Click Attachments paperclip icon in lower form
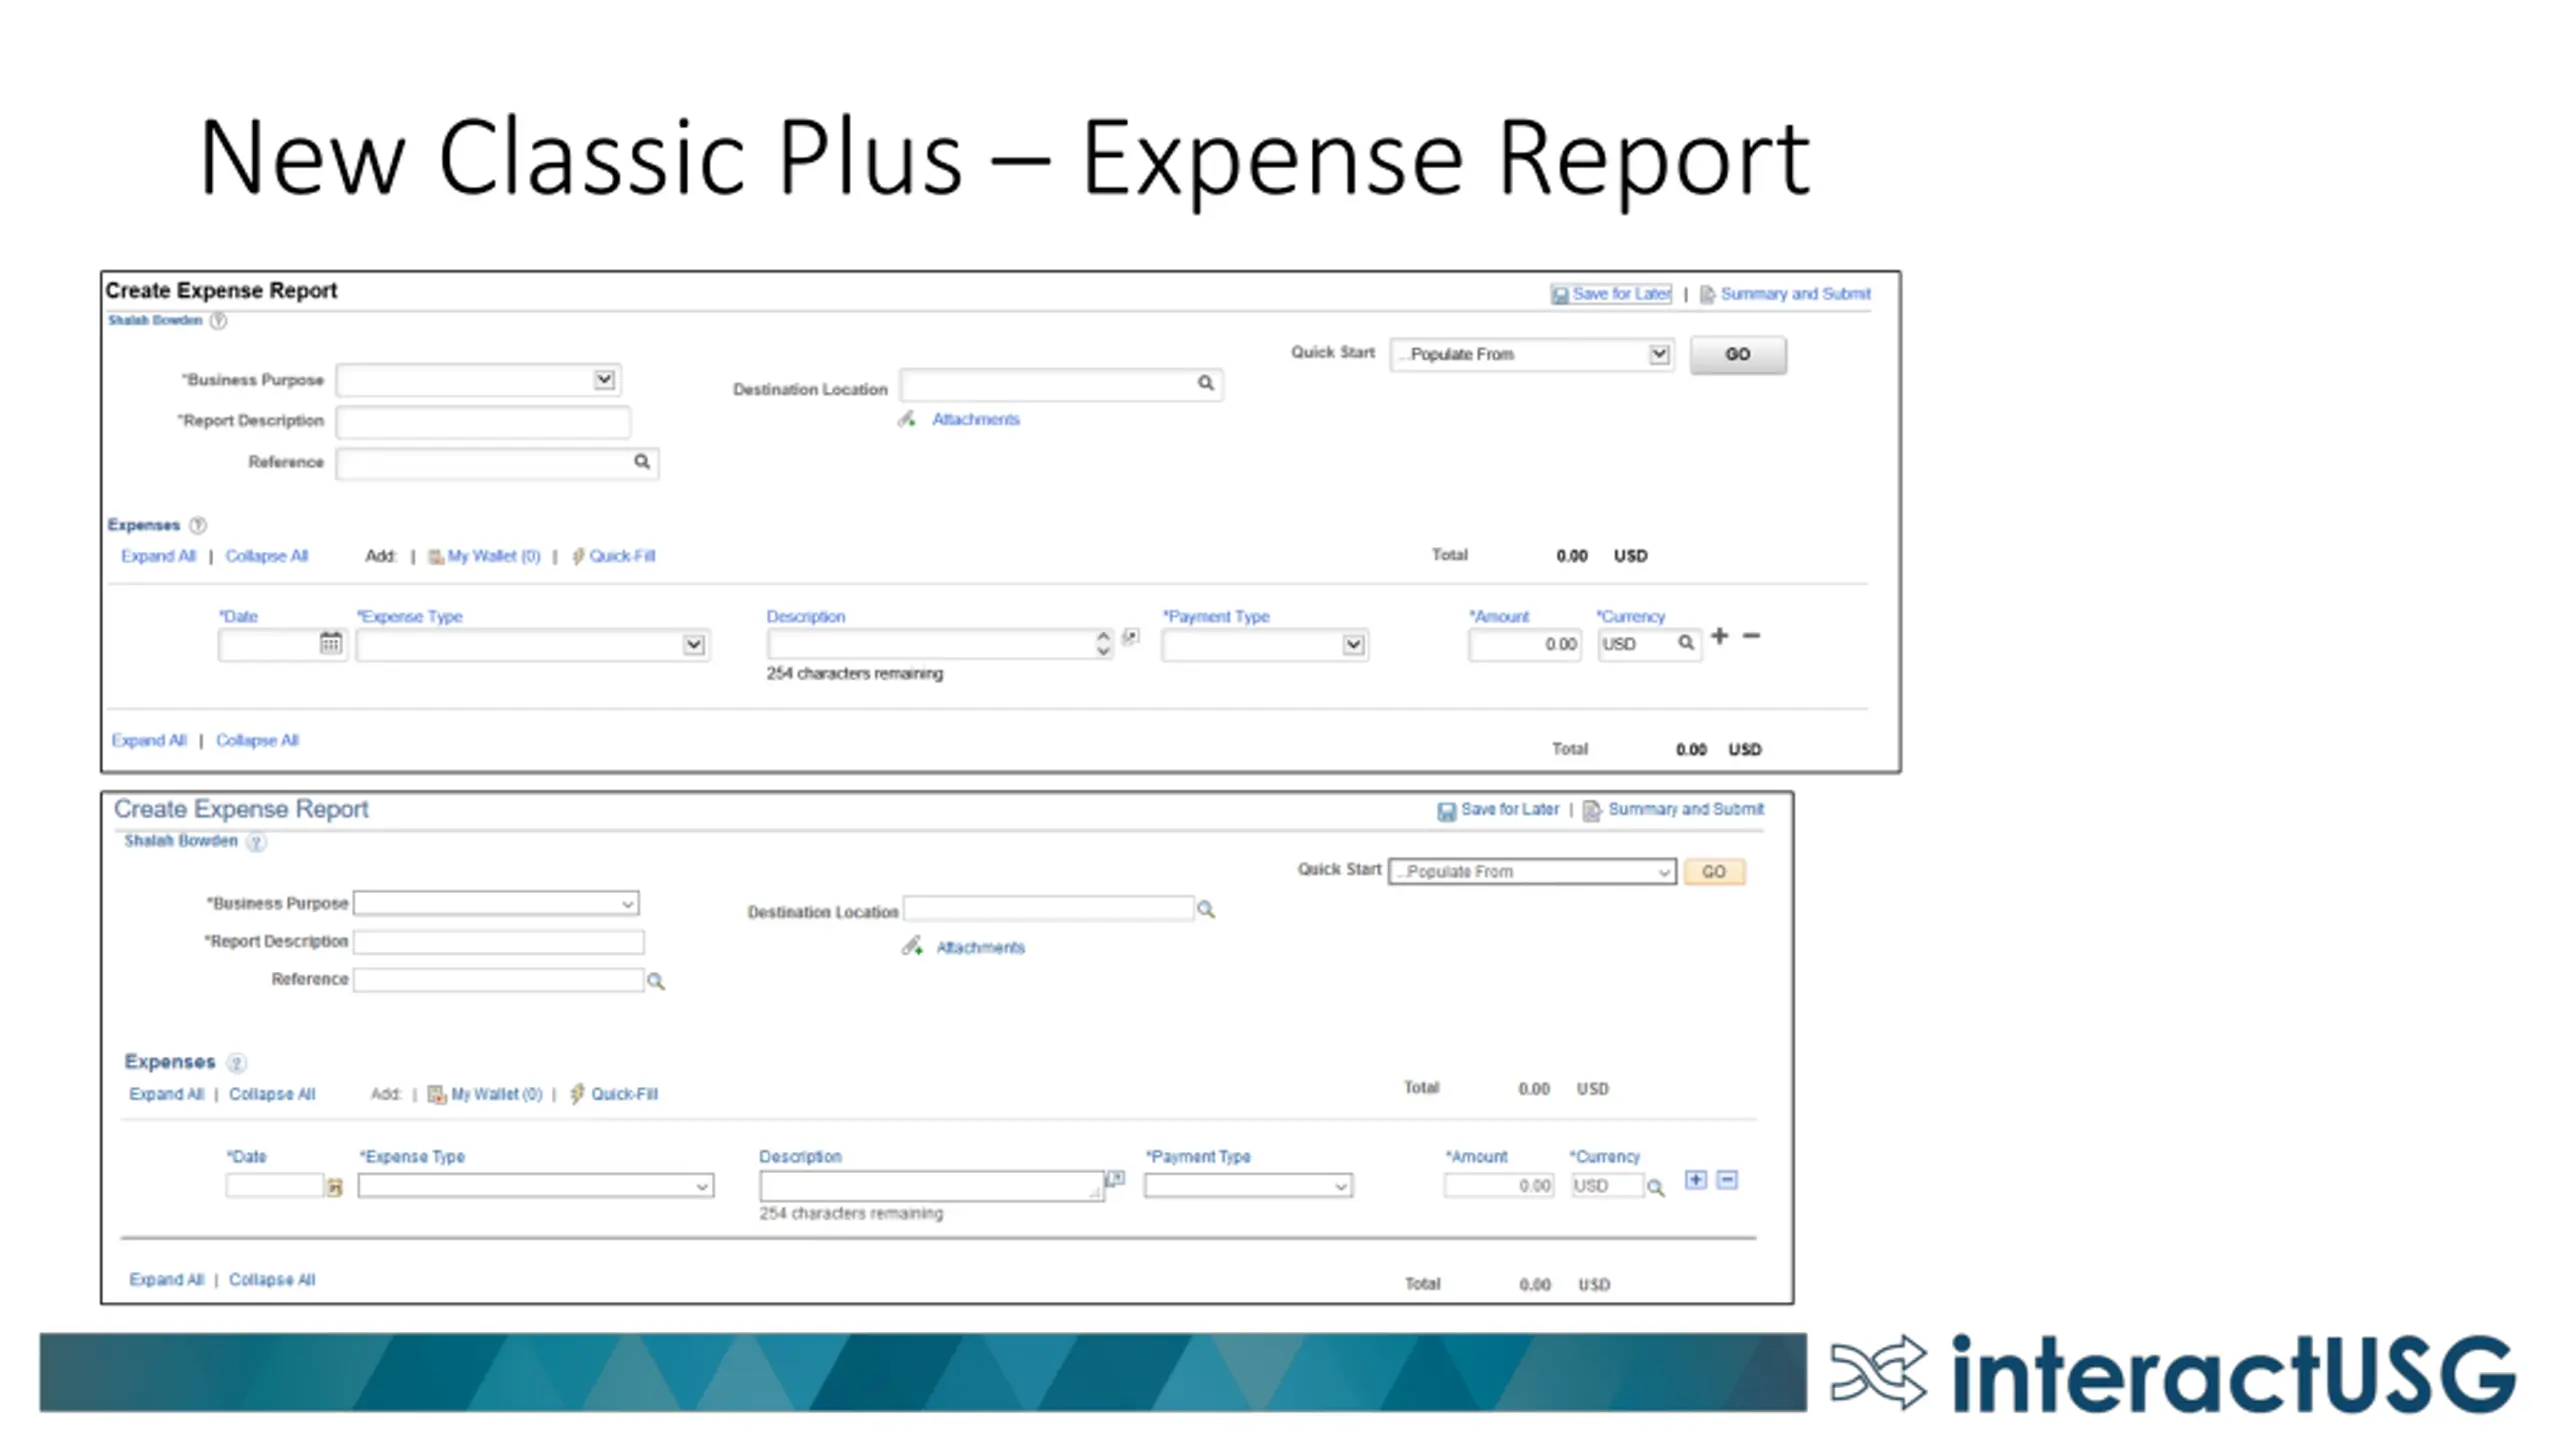This screenshot has height=1440, width=2560. tap(912, 946)
